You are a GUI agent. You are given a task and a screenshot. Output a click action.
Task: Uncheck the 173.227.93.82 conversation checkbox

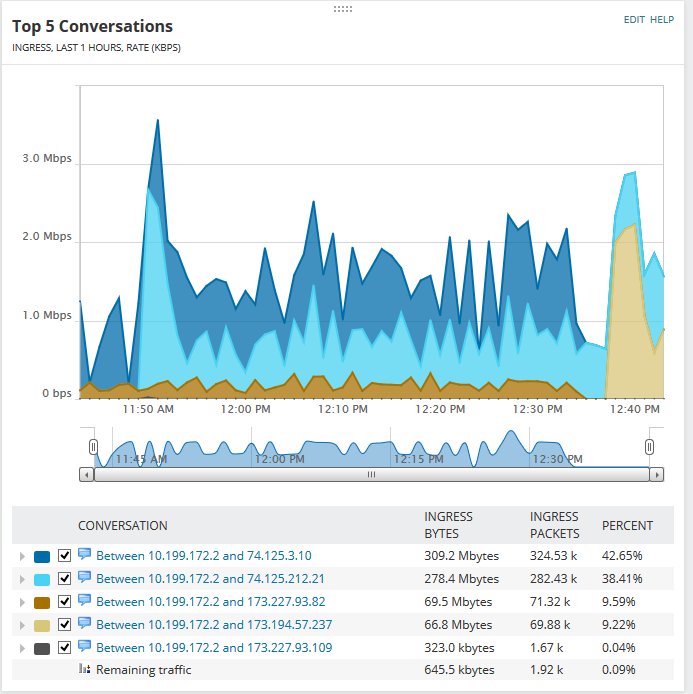[65, 602]
